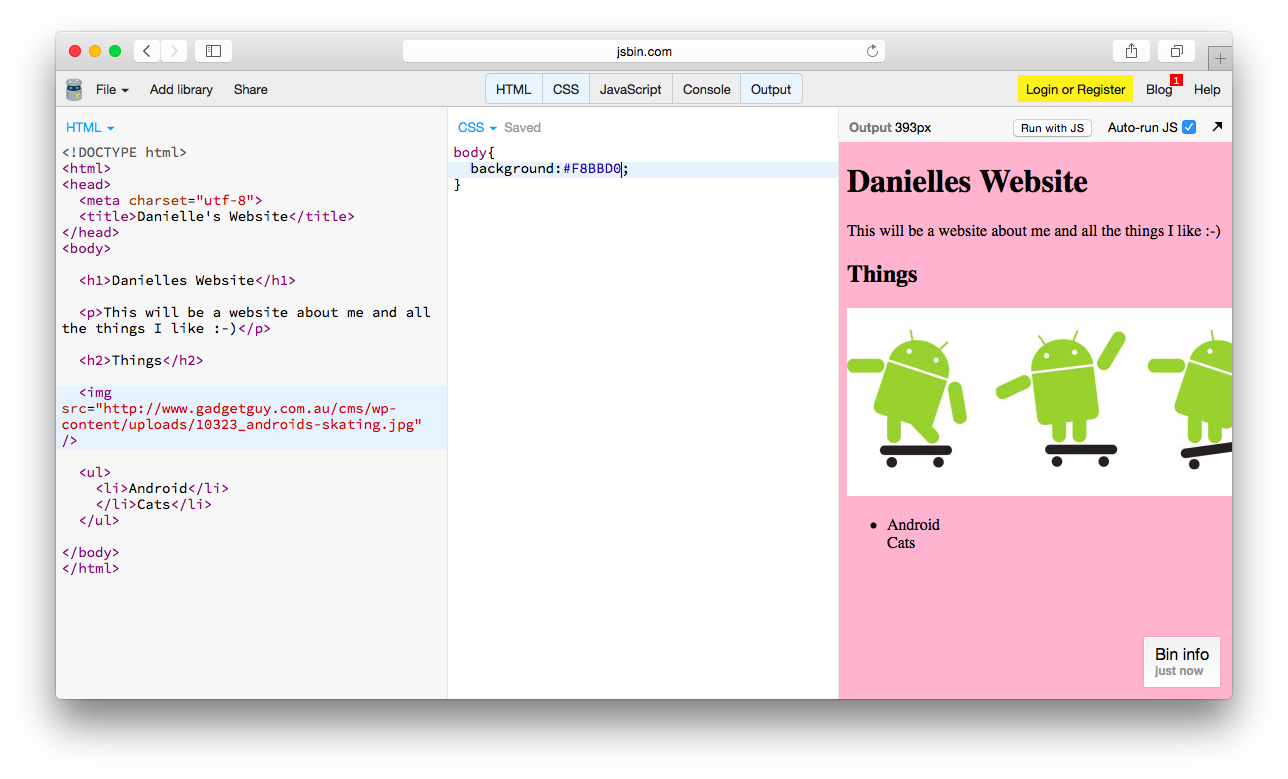Click the jsbin.com address bar
The height and width of the screenshot is (779, 1288).
(644, 51)
